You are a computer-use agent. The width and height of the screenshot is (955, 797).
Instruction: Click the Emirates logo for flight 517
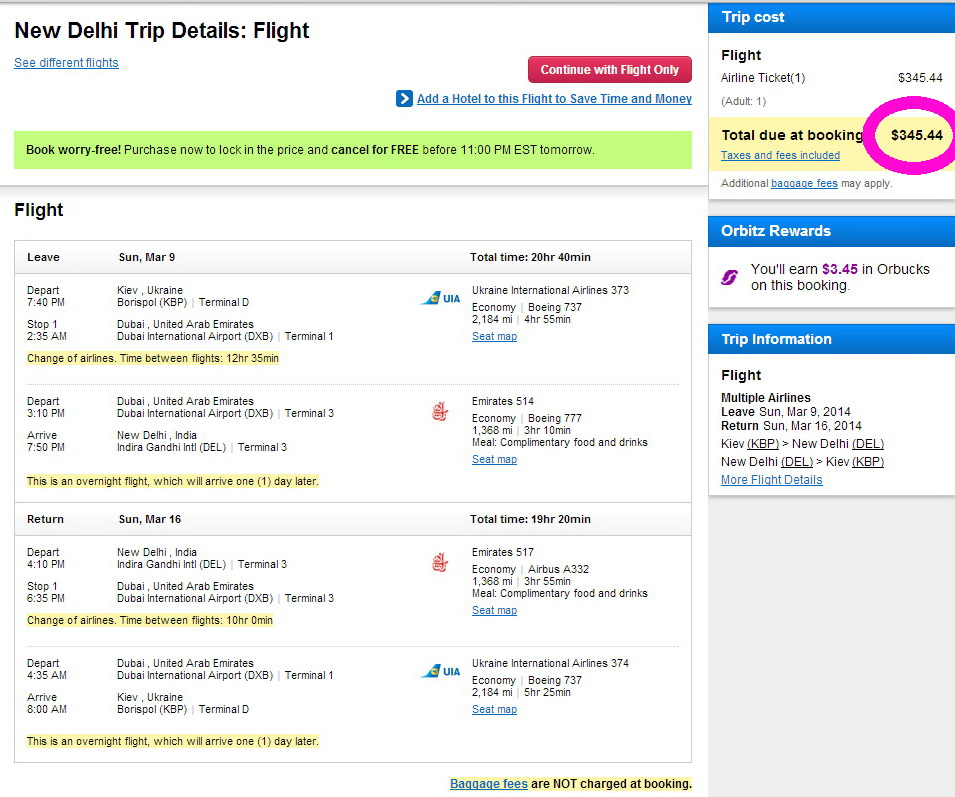pyautogui.click(x=440, y=561)
